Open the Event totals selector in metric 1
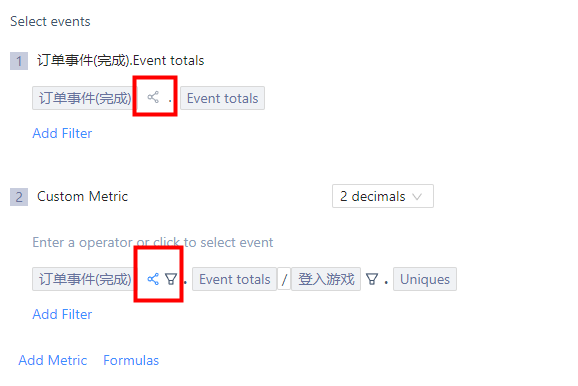578x386 pixels. [222, 98]
